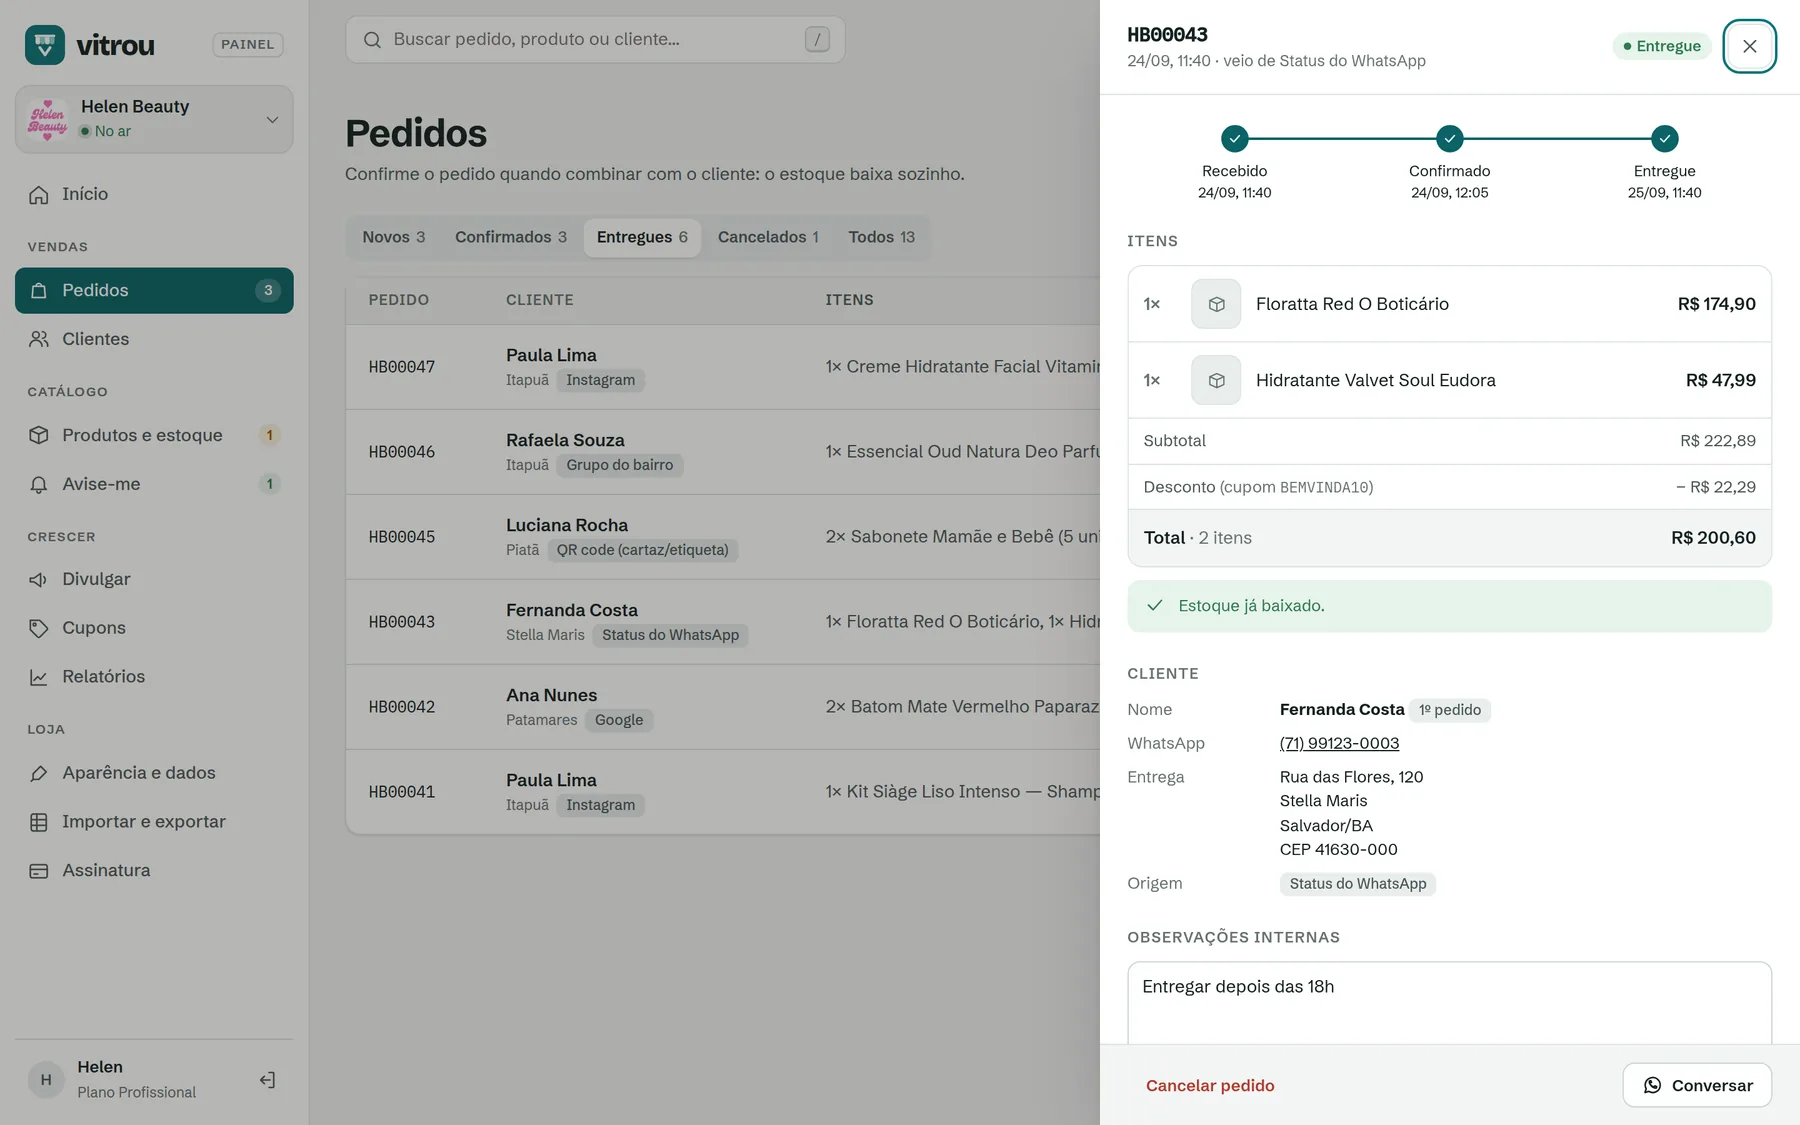Click the Conversar WhatsApp button
Image resolution: width=1800 pixels, height=1125 pixels.
[x=1697, y=1085]
